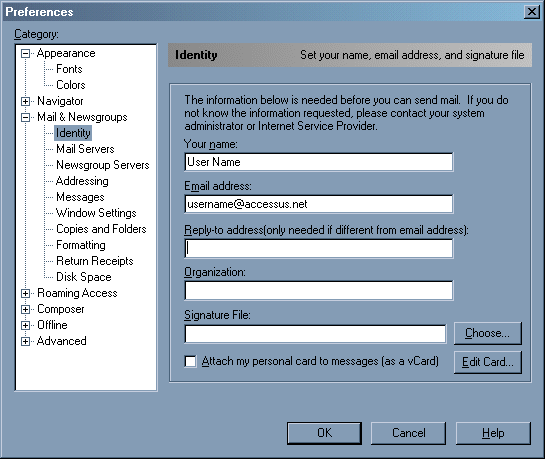Select the Identity tree item
The image size is (545, 459).
pyautogui.click(x=73, y=133)
